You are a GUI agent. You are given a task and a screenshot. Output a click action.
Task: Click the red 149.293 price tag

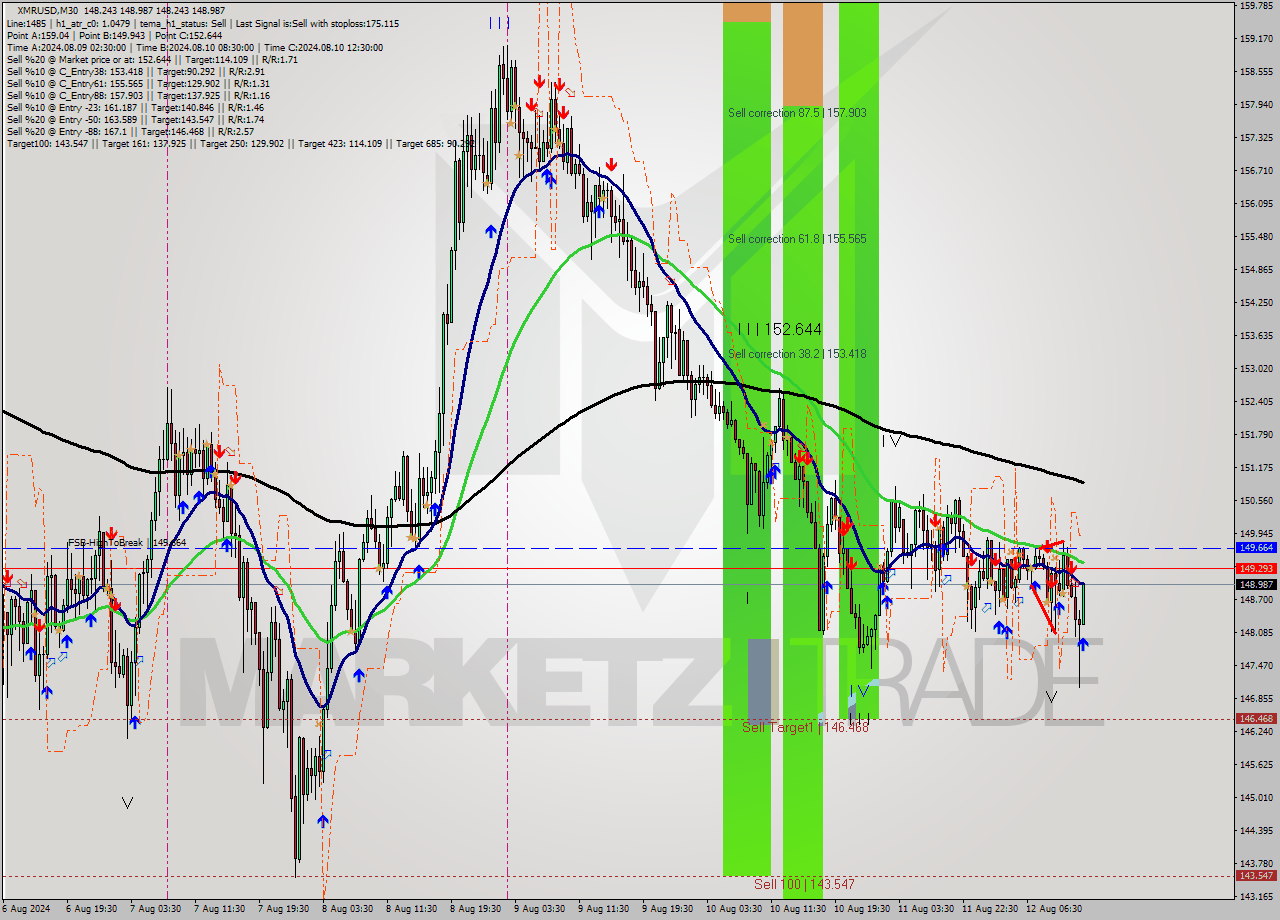1256,568
